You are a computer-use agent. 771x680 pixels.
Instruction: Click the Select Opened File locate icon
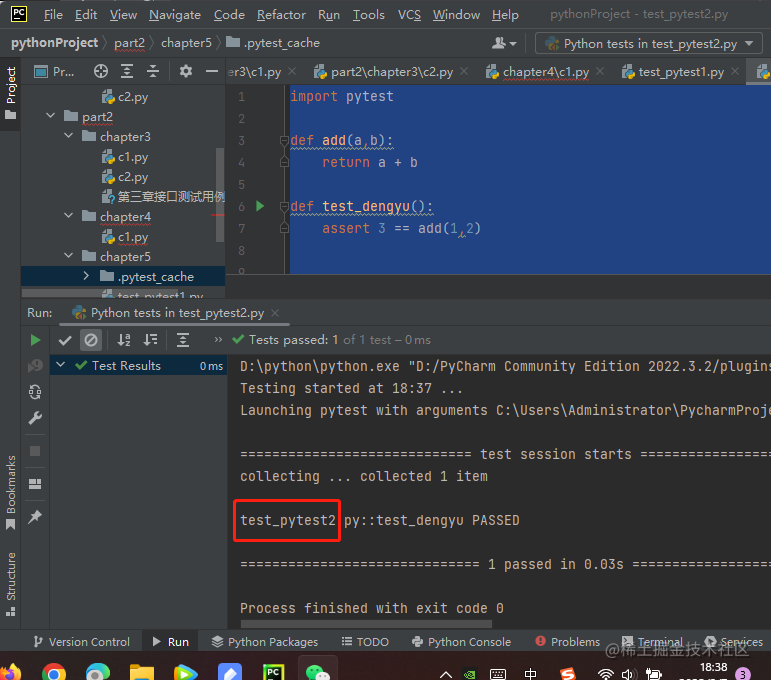[101, 71]
